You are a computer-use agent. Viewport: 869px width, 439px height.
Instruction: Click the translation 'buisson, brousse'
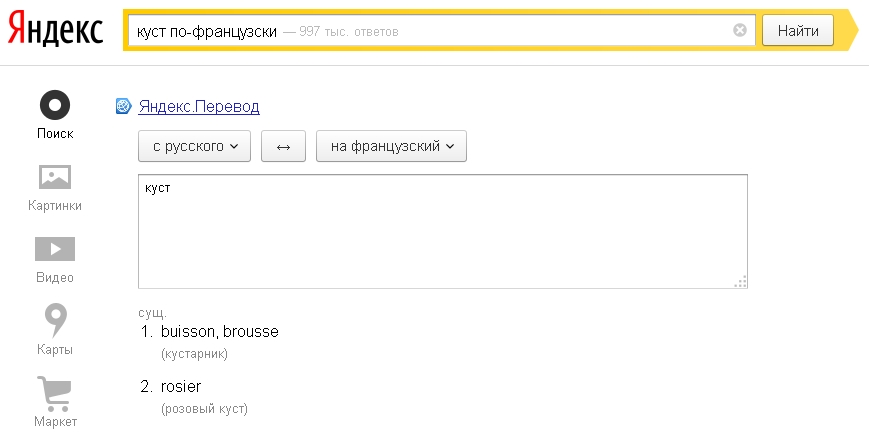coord(219,332)
